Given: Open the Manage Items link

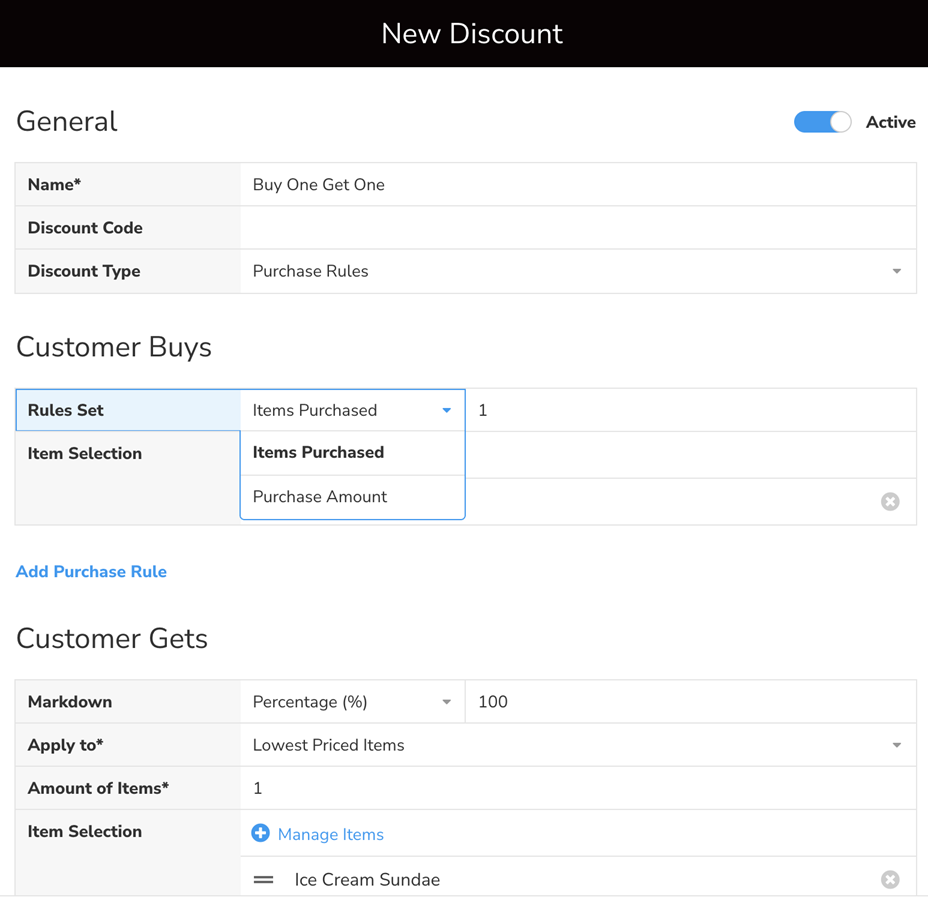Looking at the screenshot, I should coord(331,834).
